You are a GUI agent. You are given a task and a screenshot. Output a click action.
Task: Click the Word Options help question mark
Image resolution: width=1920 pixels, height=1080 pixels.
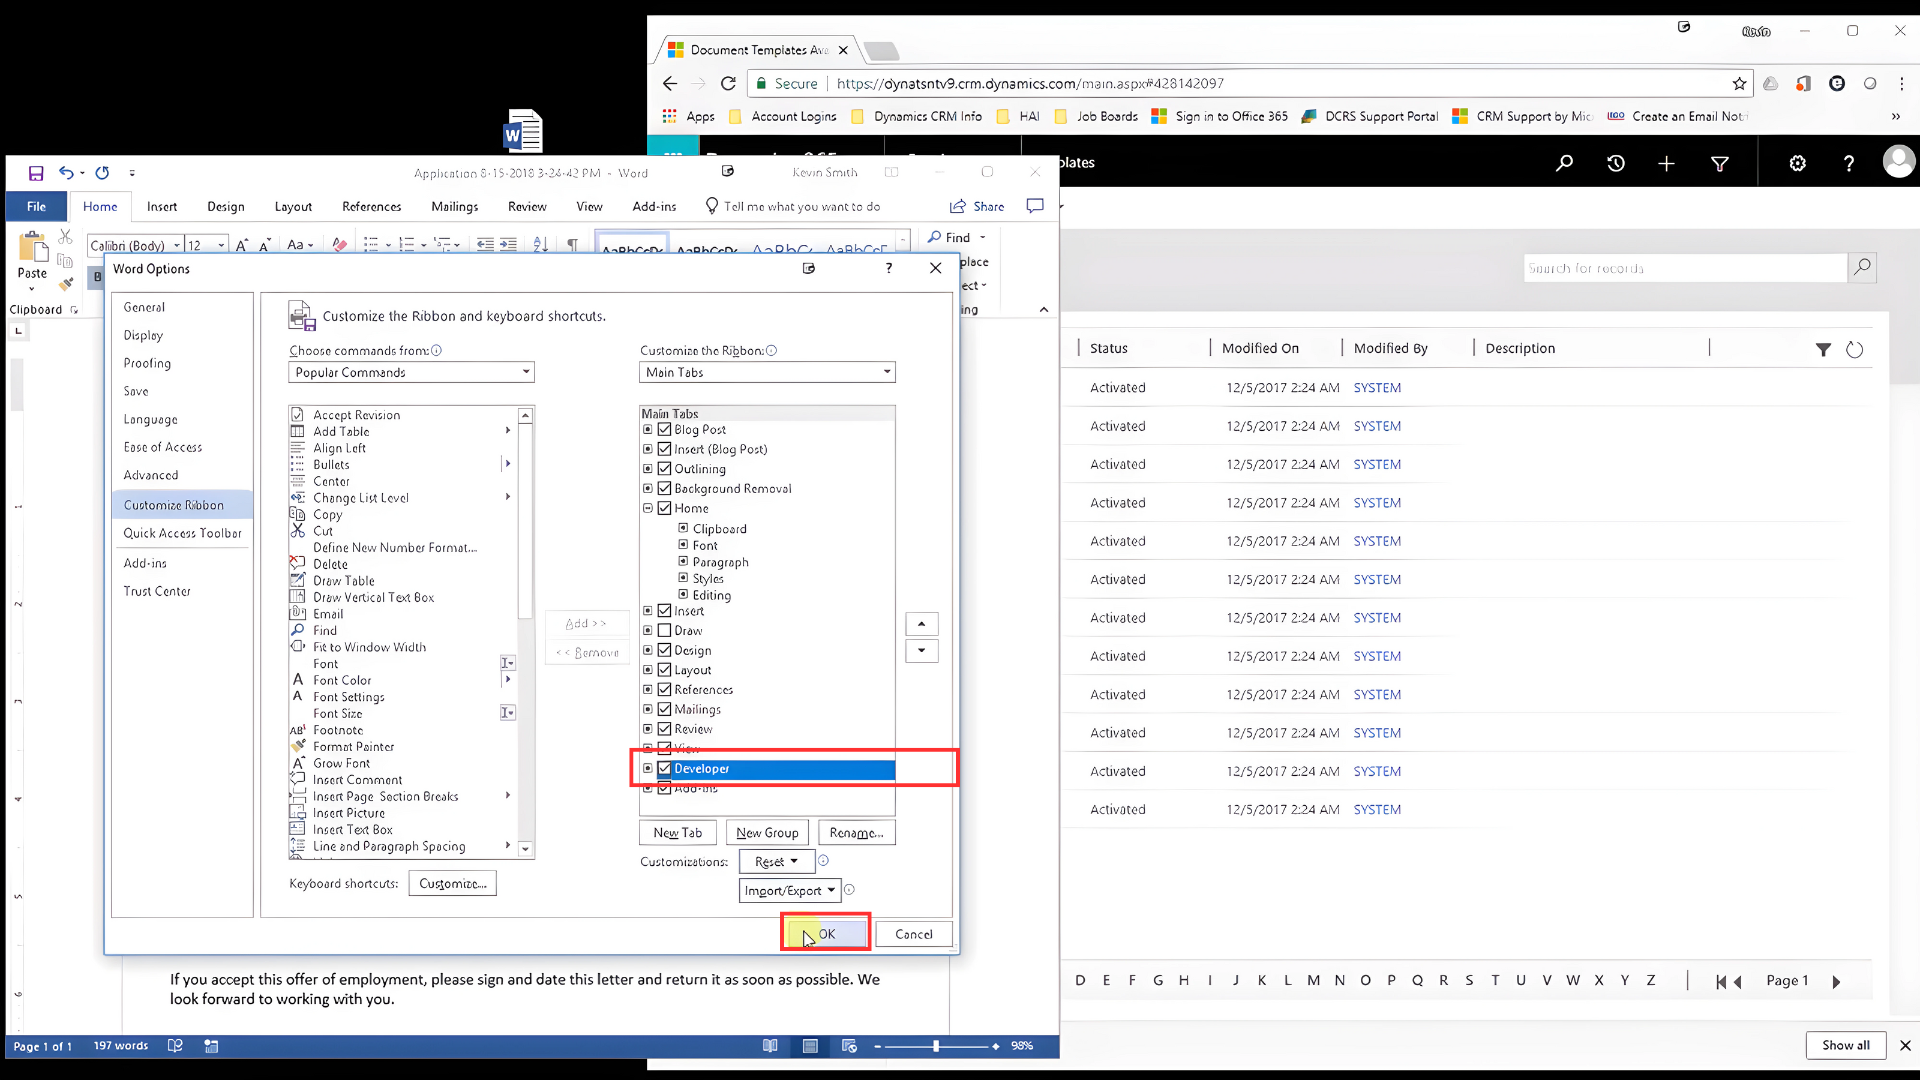tap(888, 268)
